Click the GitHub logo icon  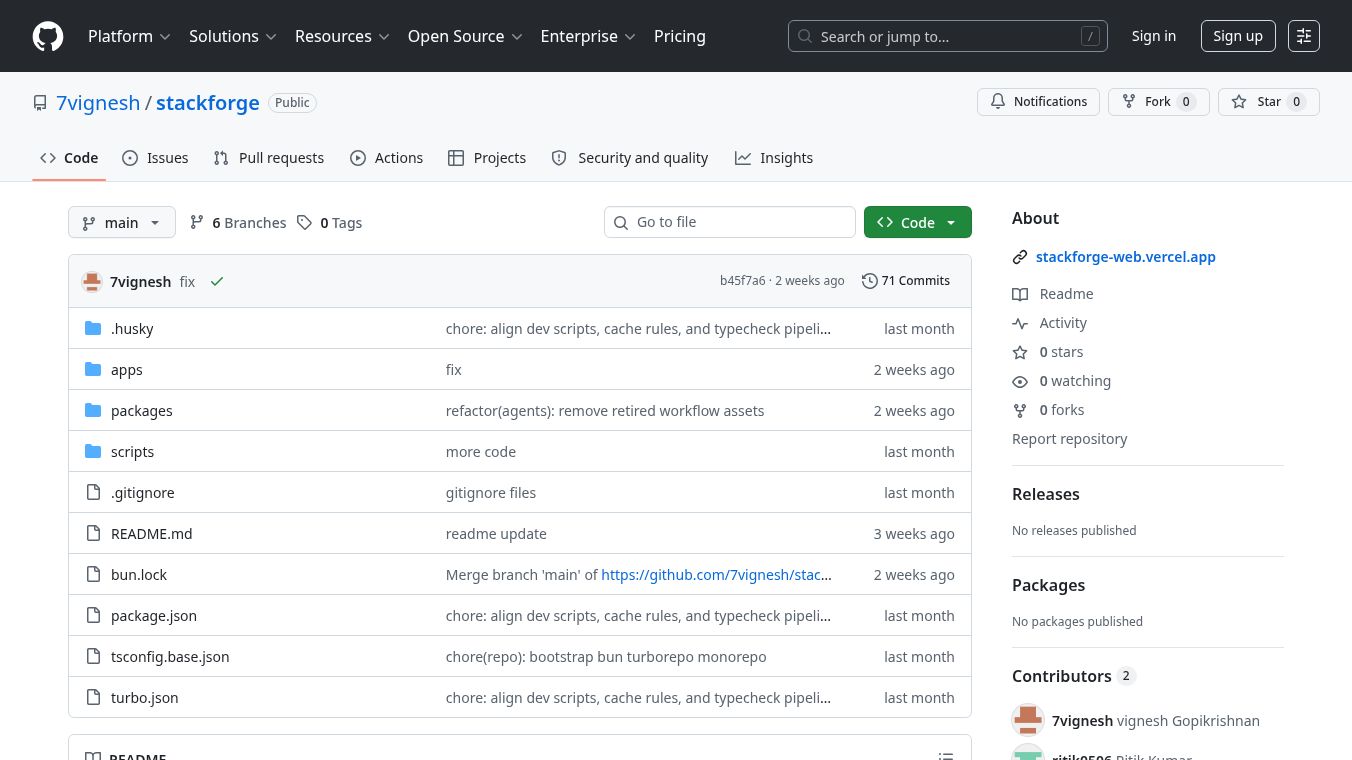(48, 37)
